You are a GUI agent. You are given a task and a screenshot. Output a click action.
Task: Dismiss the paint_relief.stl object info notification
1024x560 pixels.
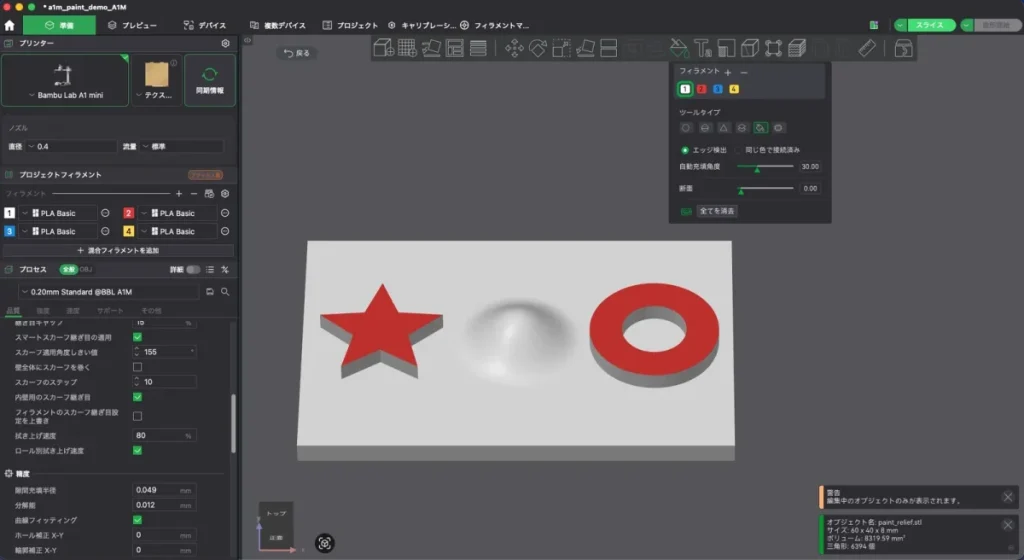[x=1008, y=525]
